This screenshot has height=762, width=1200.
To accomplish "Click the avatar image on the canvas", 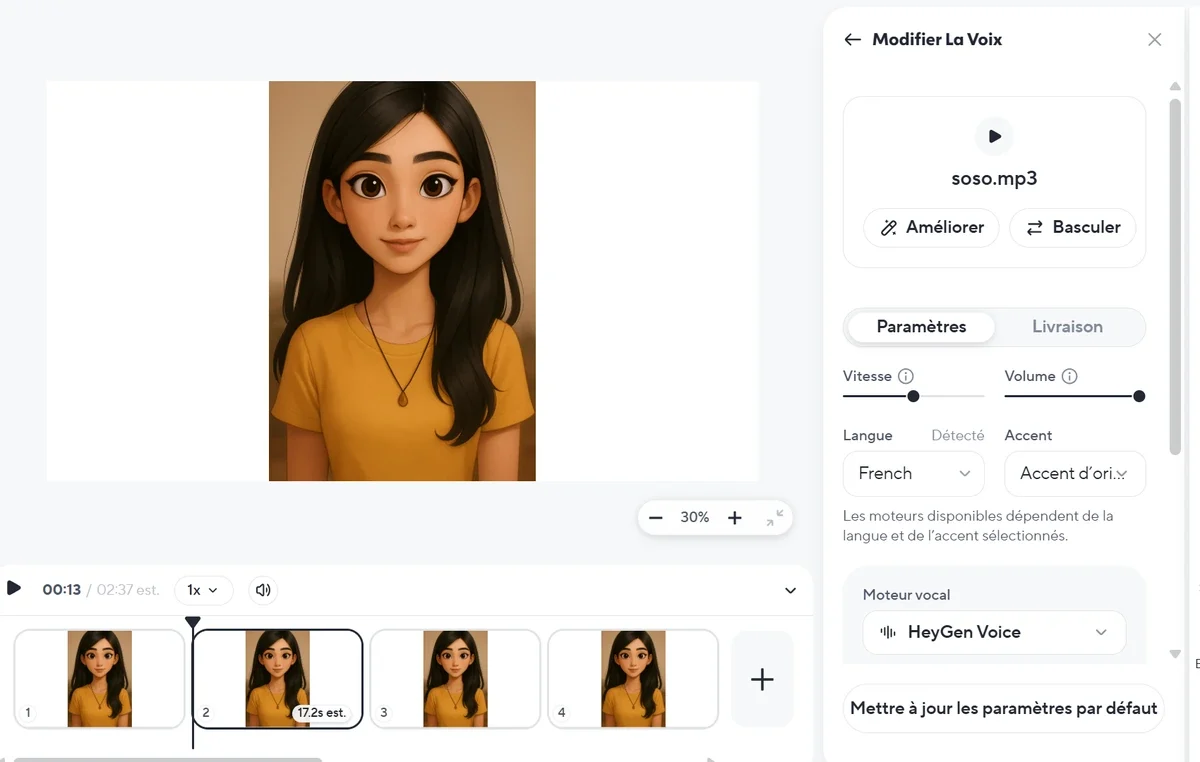I will (x=402, y=281).
